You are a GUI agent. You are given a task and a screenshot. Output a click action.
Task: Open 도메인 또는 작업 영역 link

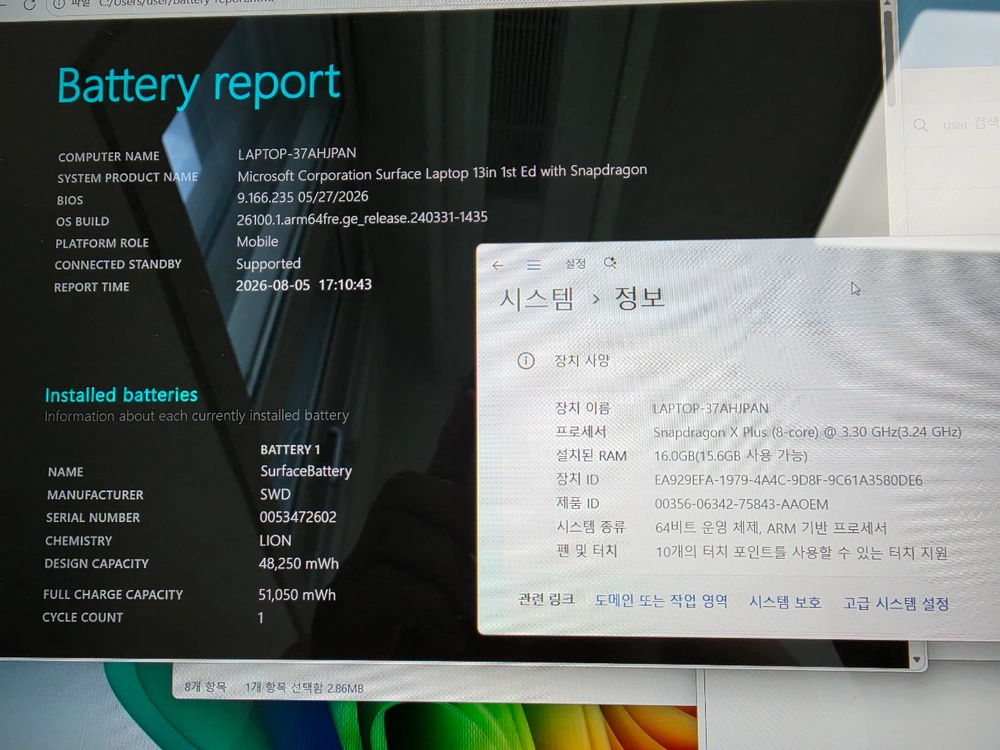[661, 601]
